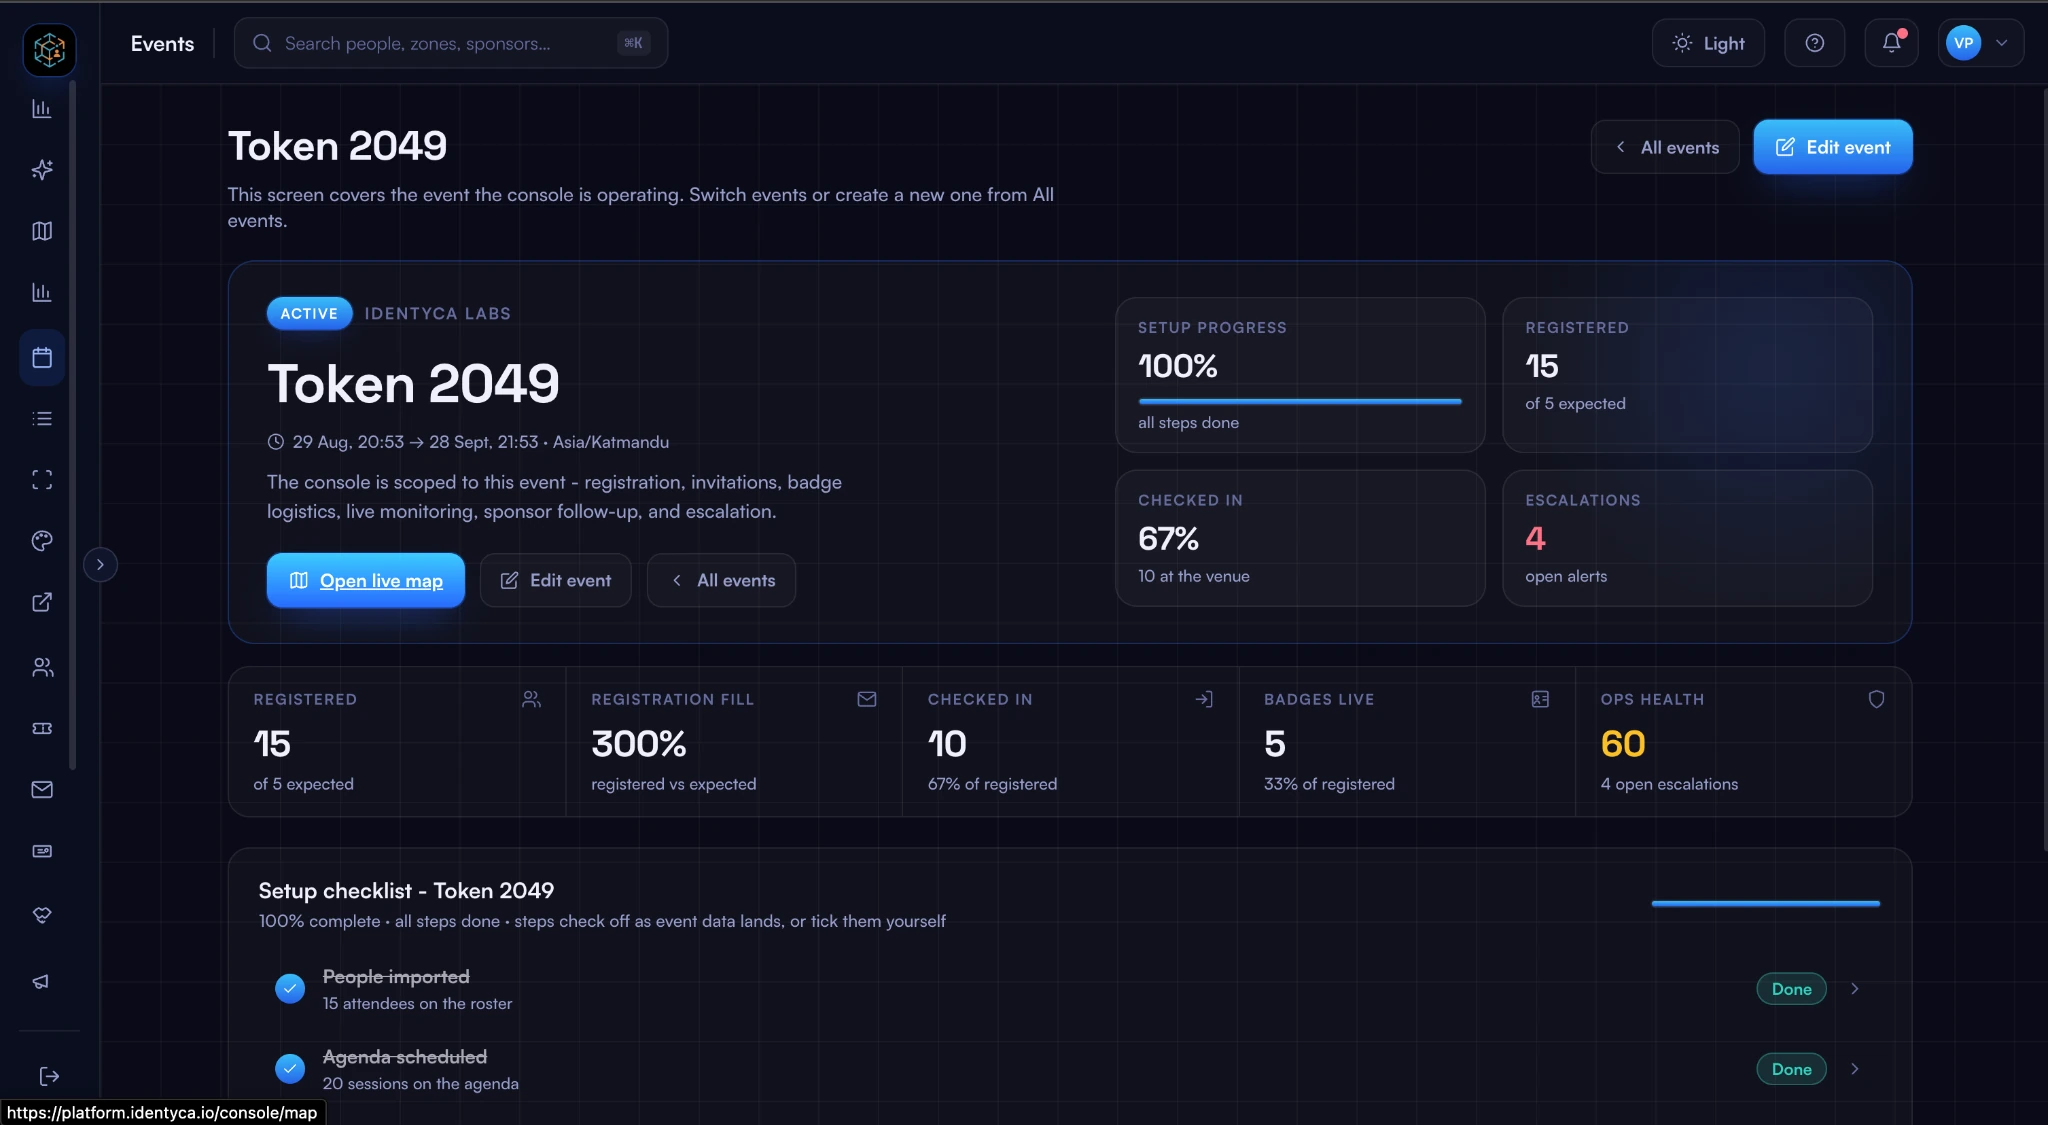
Task: Click the Done badge for People imported
Action: click(1791, 988)
